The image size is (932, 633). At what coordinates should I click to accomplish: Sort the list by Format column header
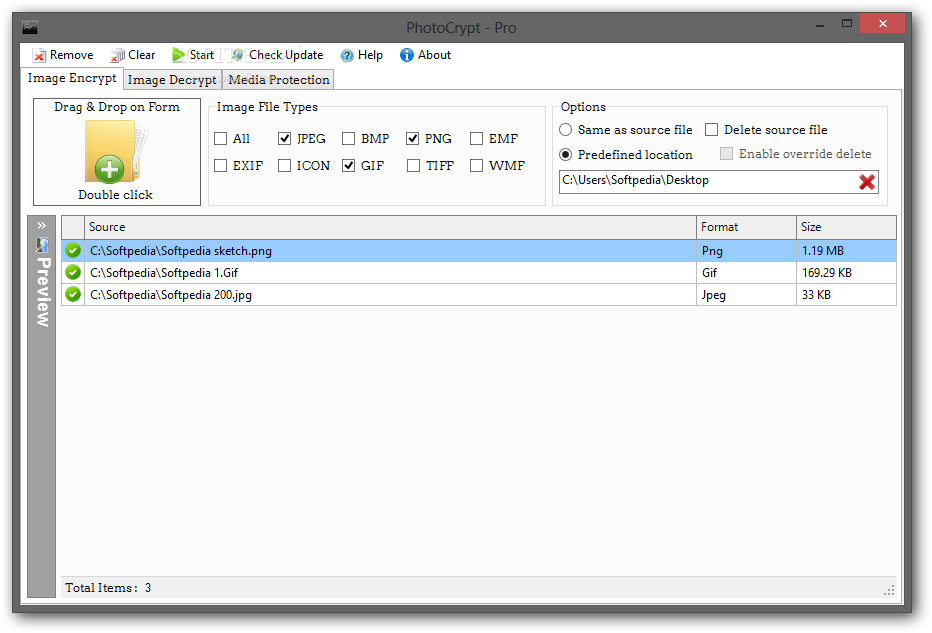tap(746, 227)
